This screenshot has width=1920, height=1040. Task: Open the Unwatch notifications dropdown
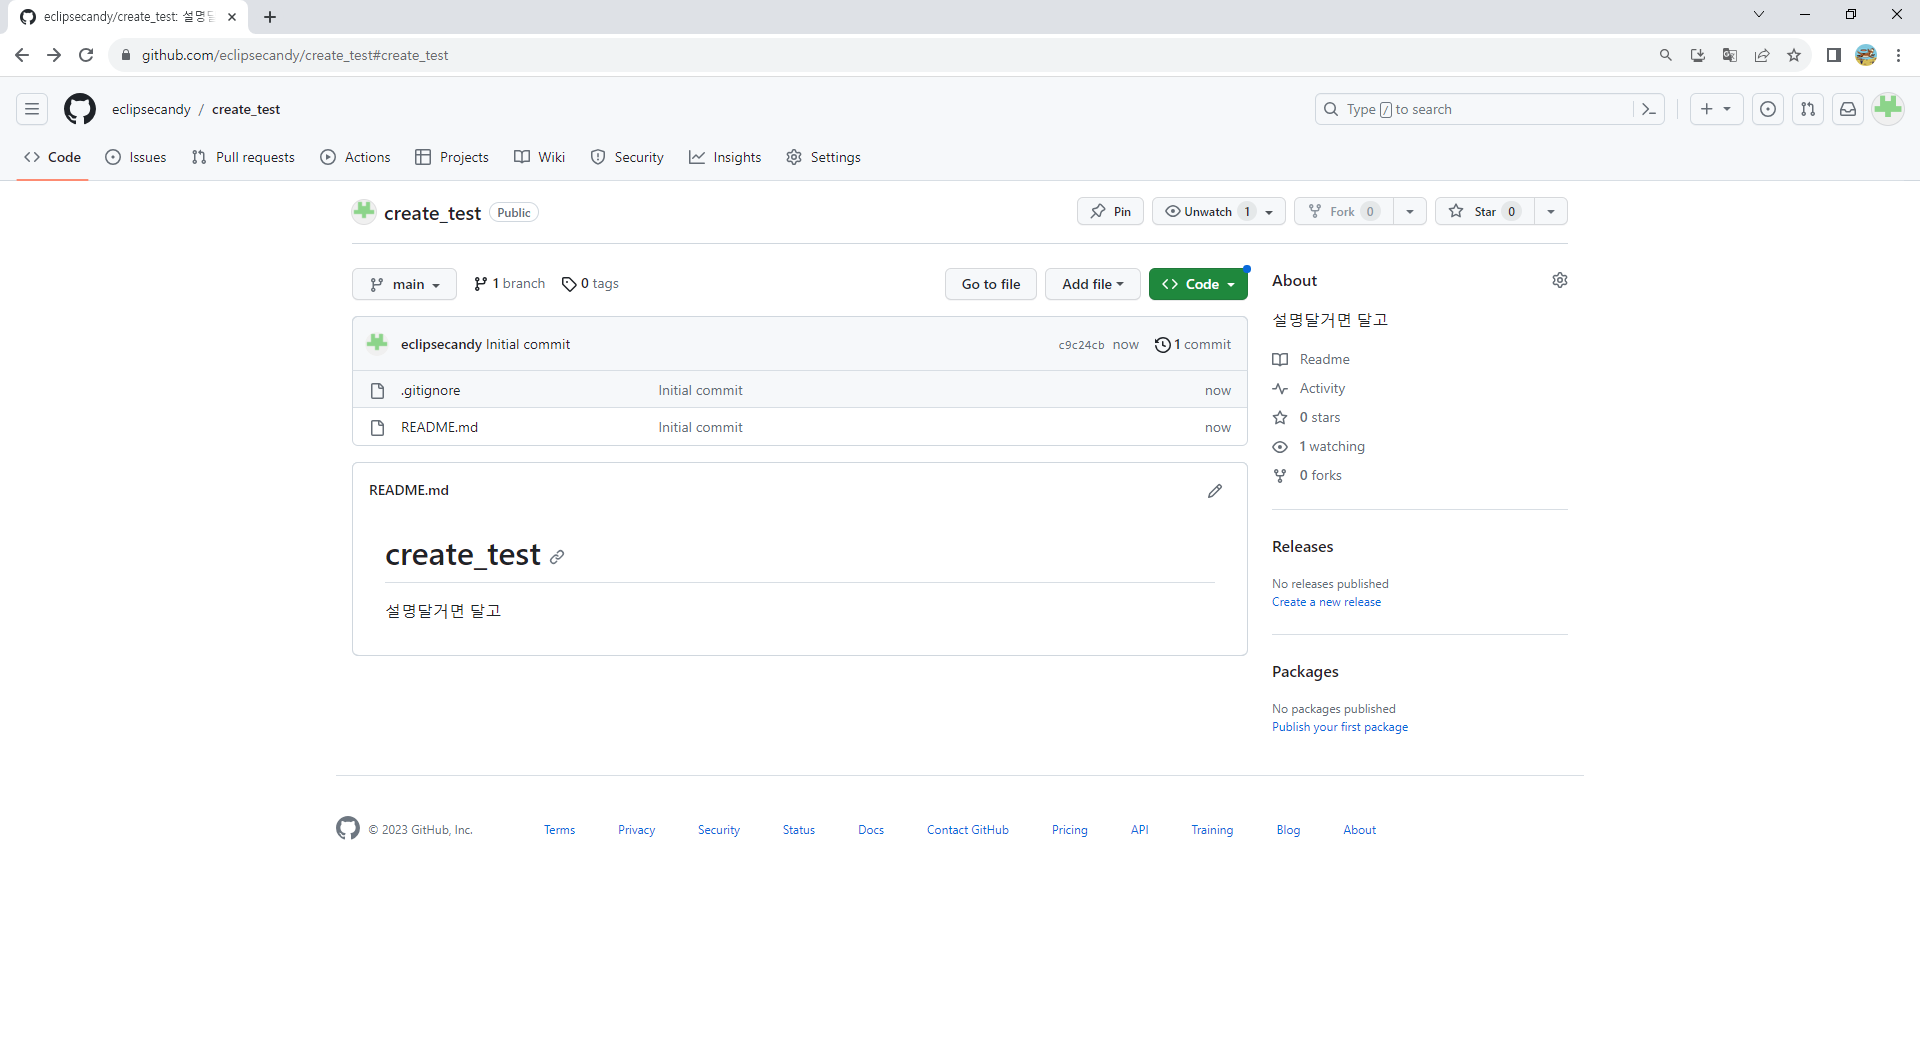point(1218,211)
